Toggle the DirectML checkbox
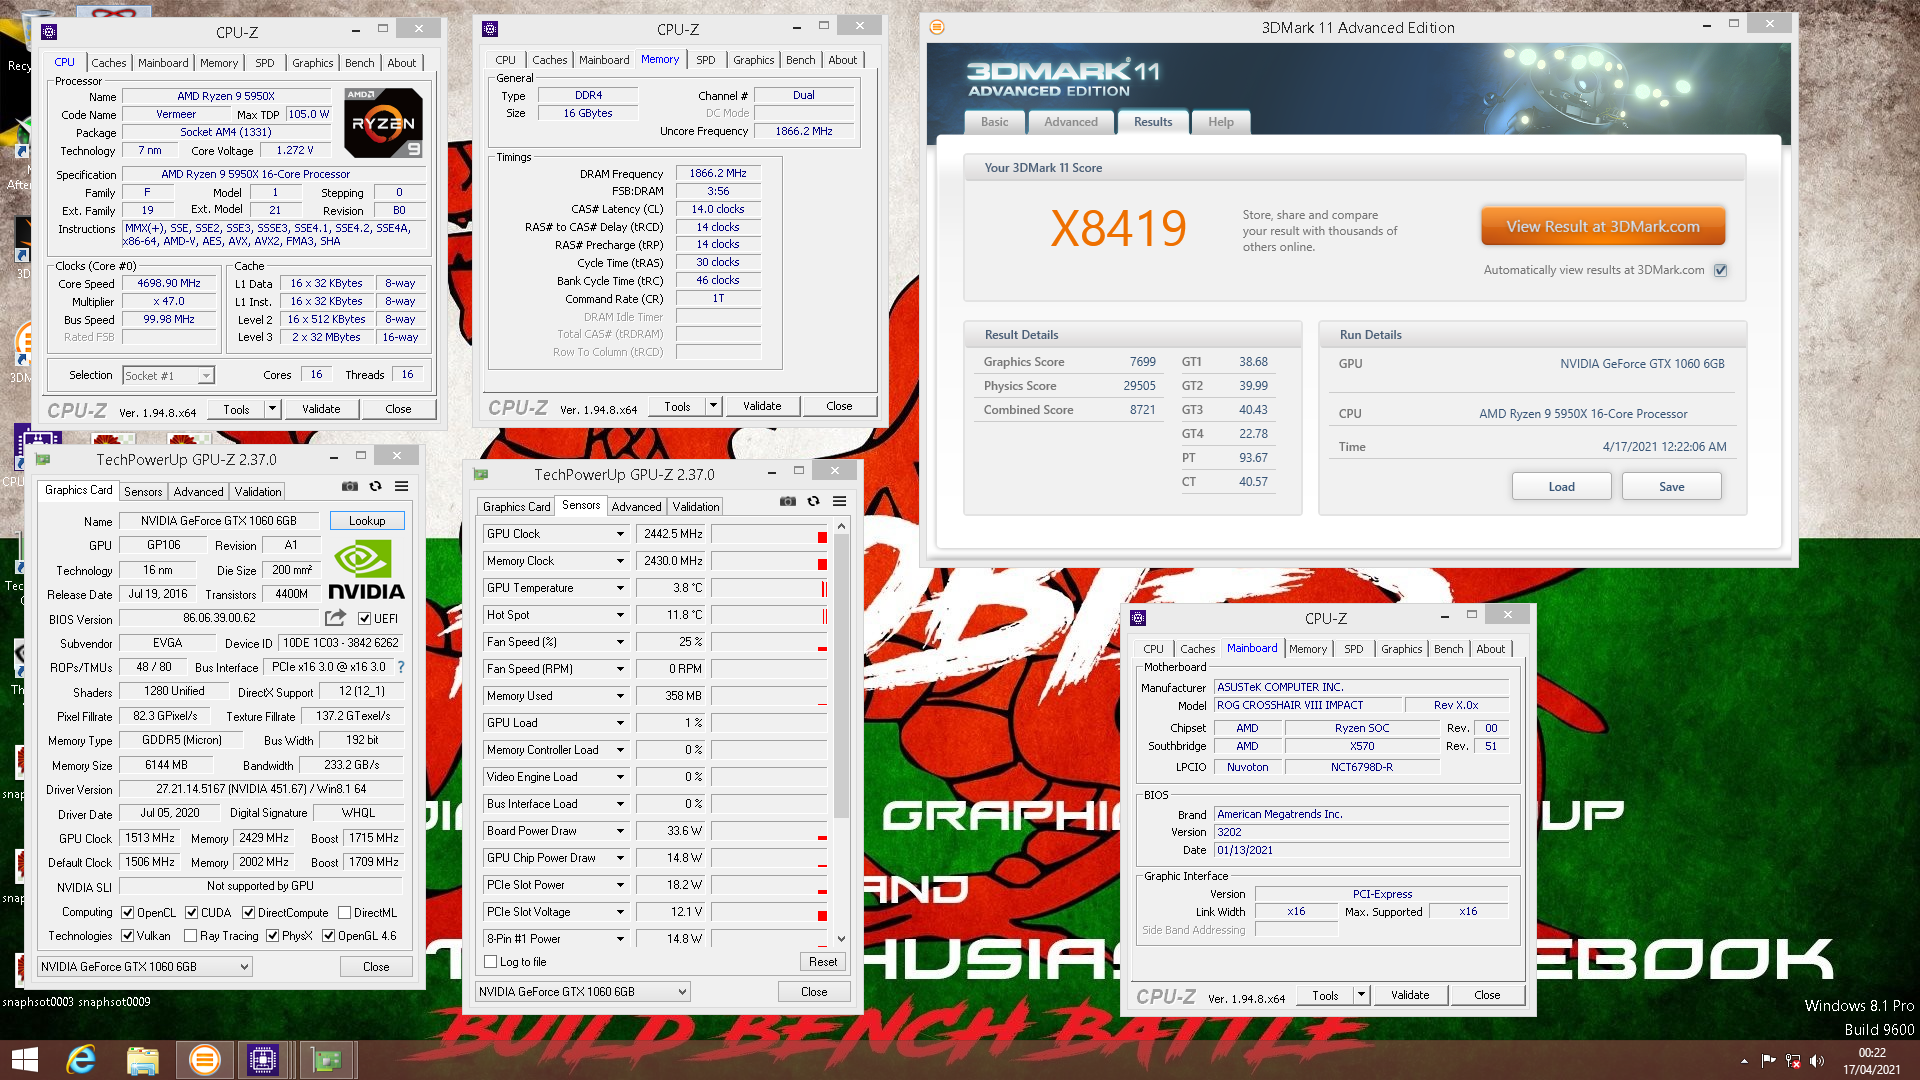 (x=344, y=913)
